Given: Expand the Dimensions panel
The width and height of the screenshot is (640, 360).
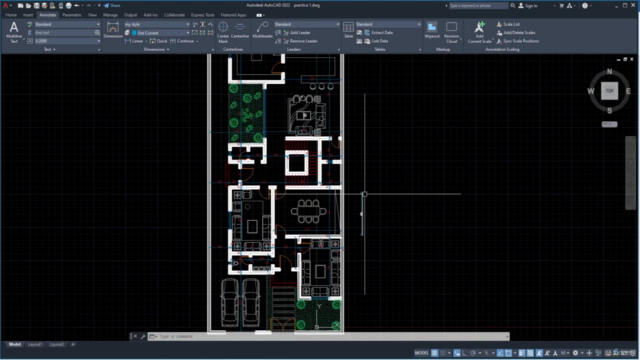Looking at the screenshot, I should pos(156,49).
